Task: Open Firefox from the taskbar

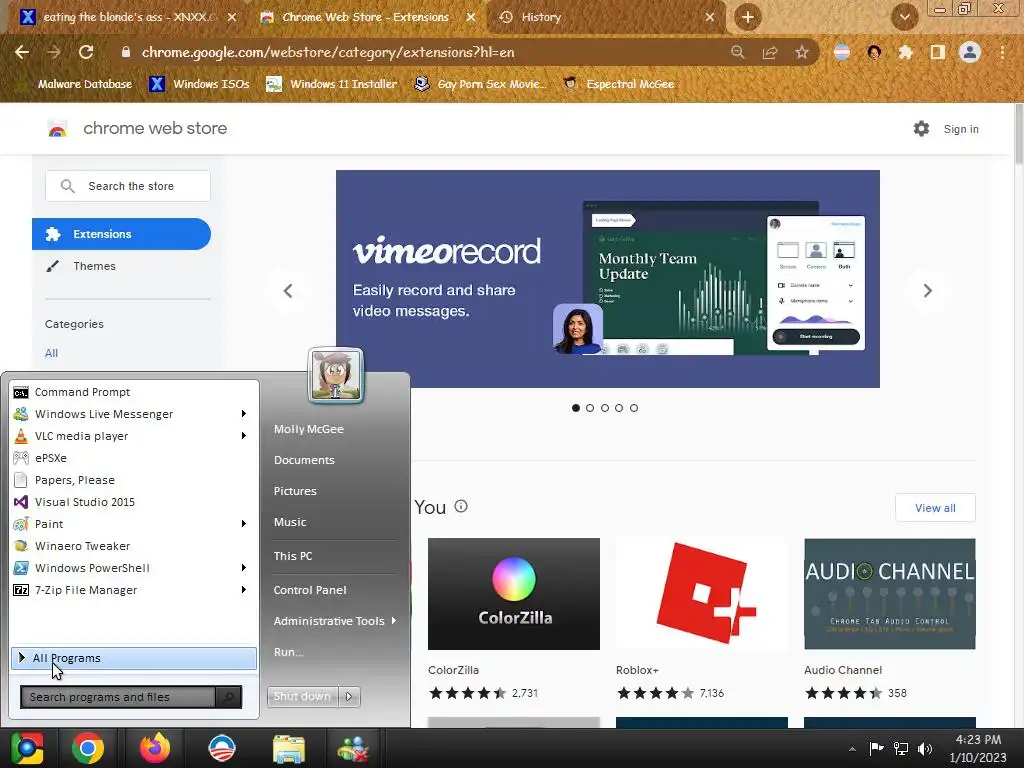Action: (x=155, y=748)
